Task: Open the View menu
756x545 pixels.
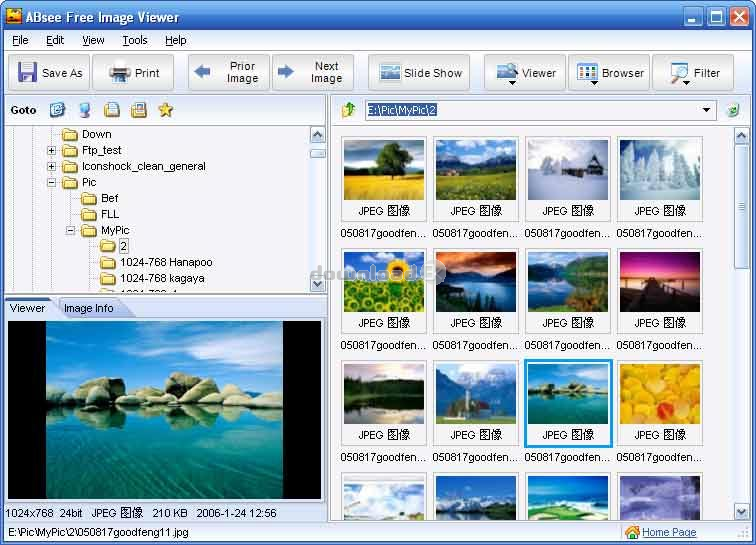Action: [x=93, y=41]
